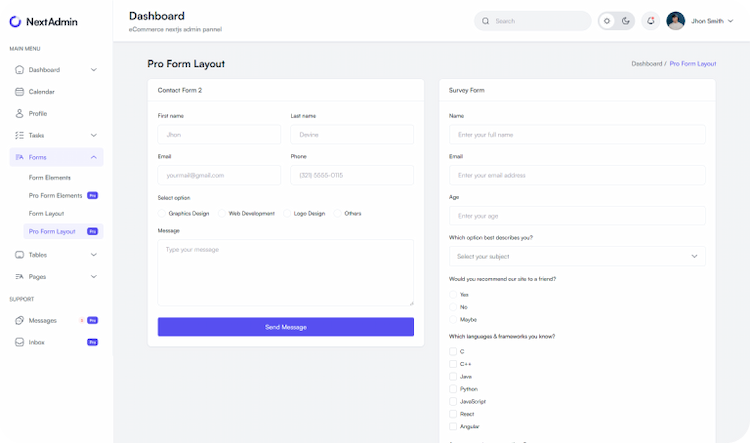Image resolution: width=750 pixels, height=443 pixels.
Task: Check the Python language checkbox
Action: 453,389
